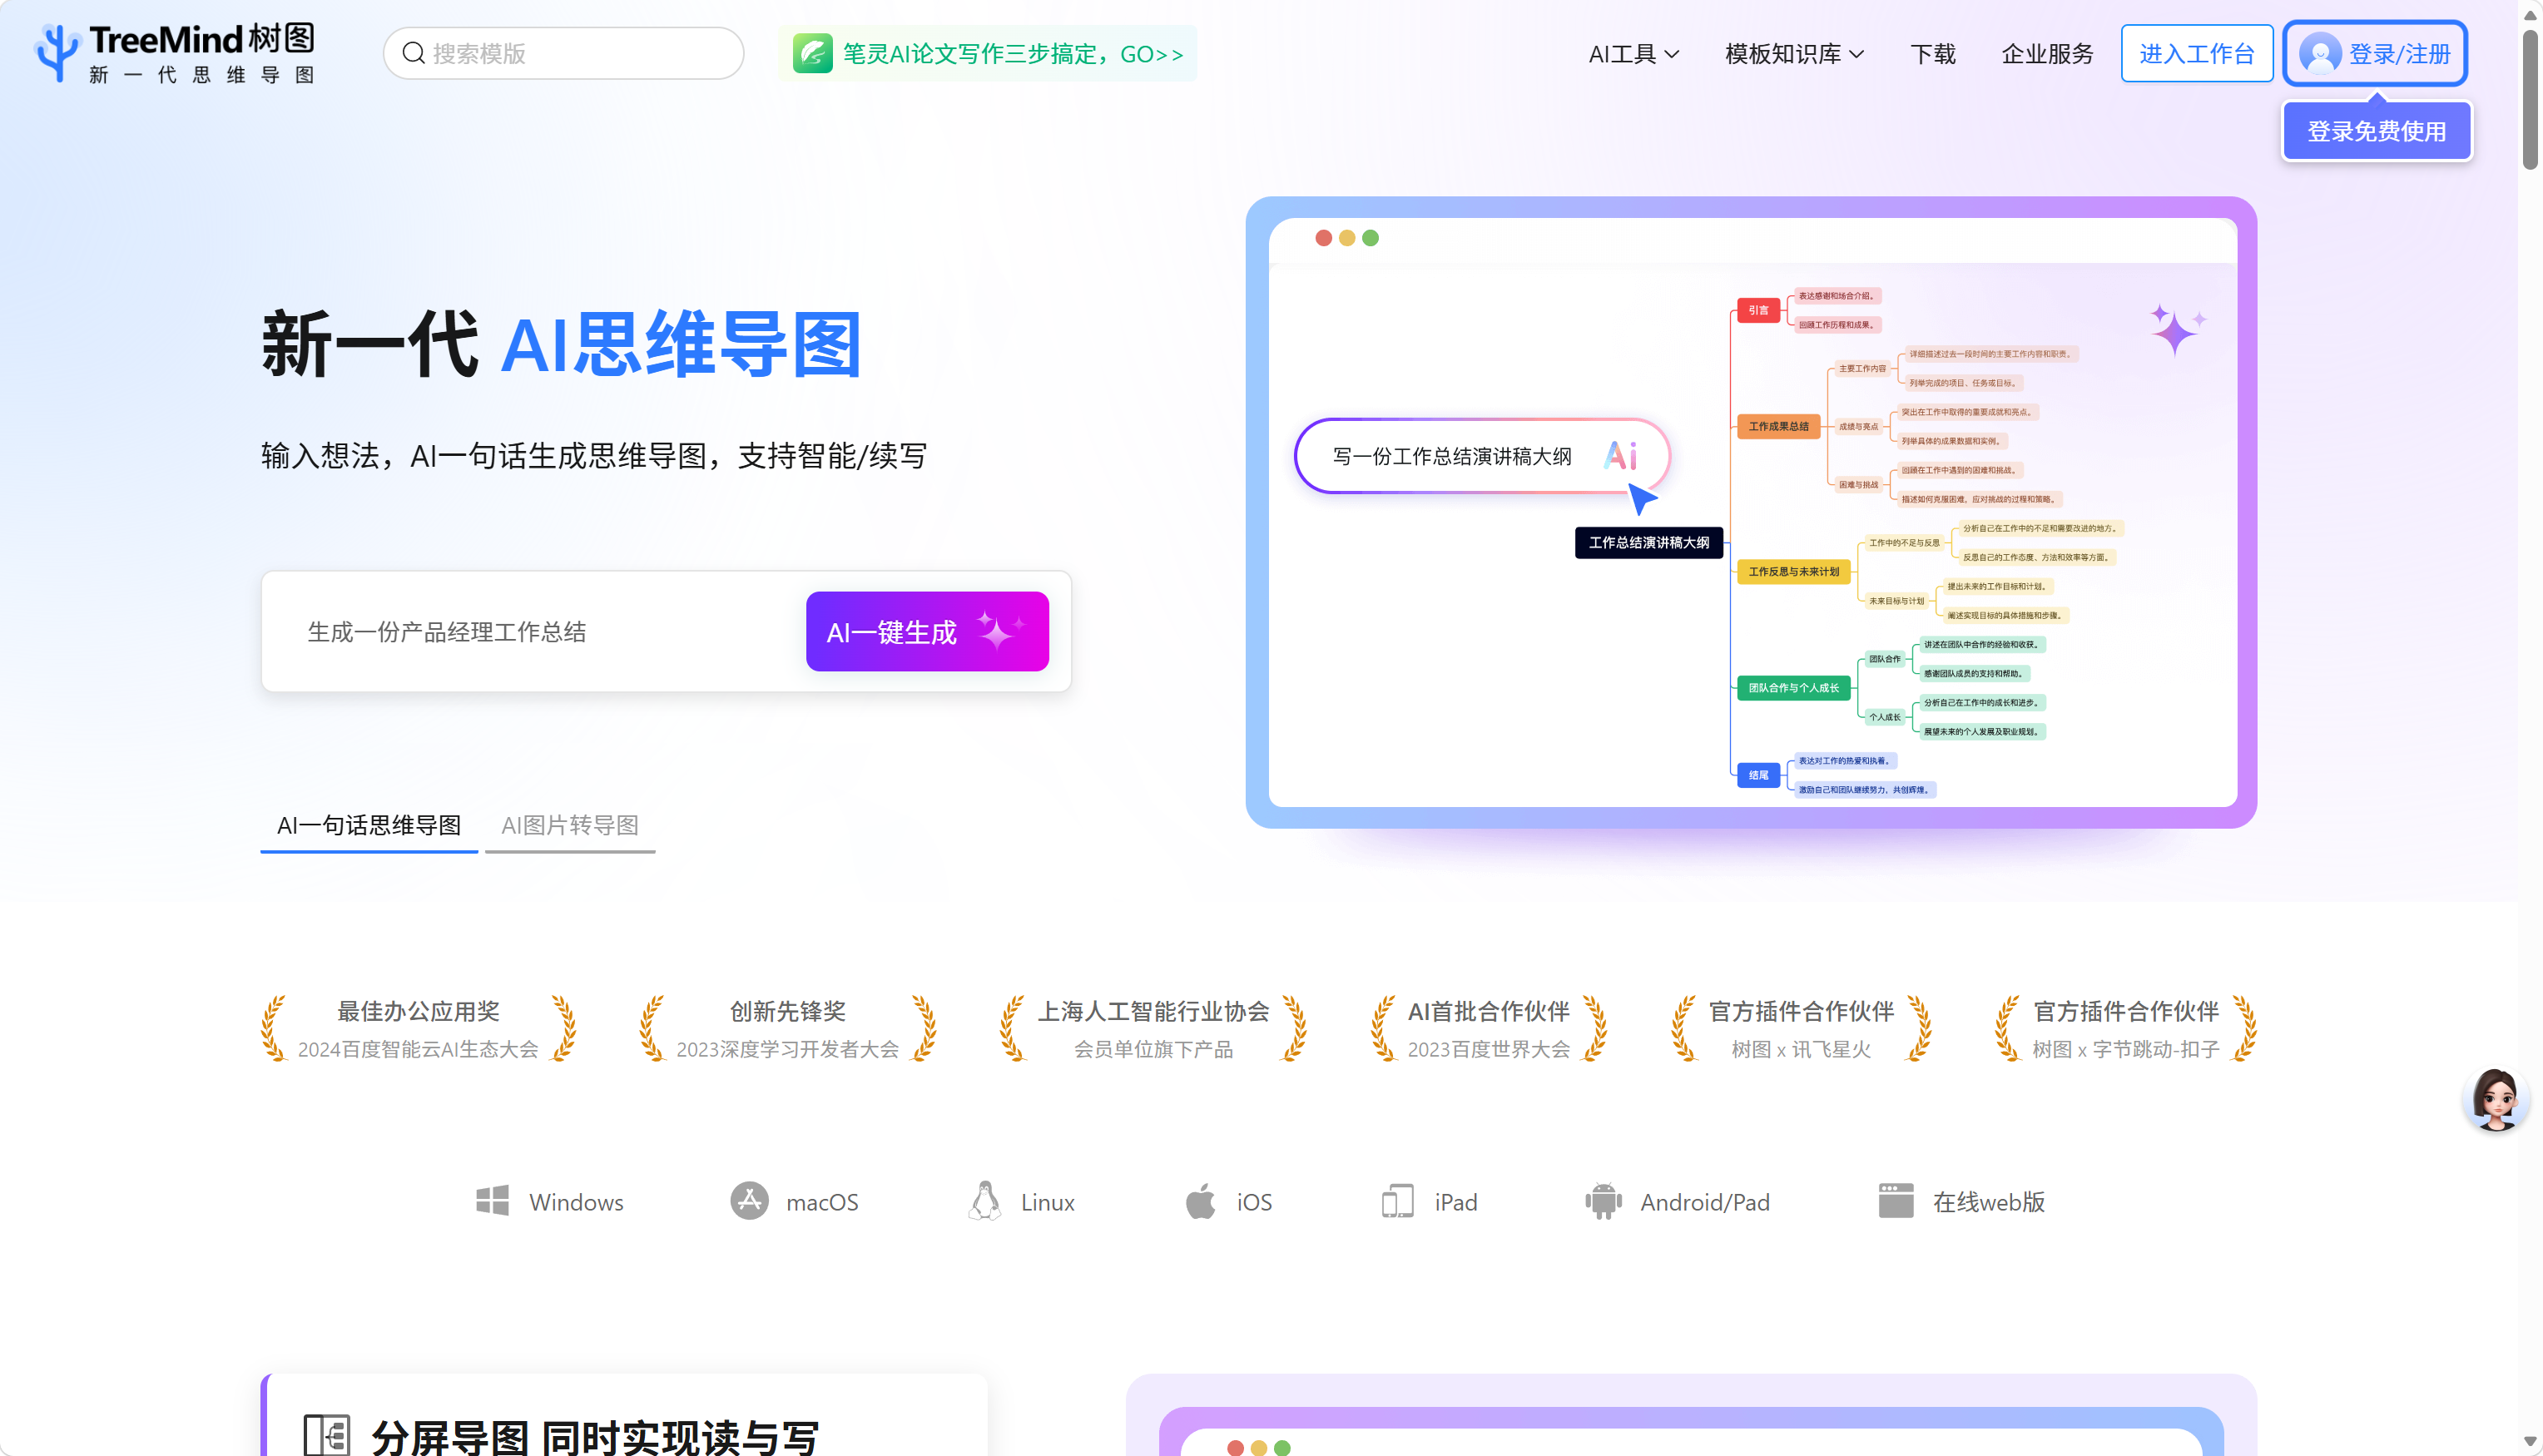Click the 在线web版 browser window icon

pos(1895,1200)
